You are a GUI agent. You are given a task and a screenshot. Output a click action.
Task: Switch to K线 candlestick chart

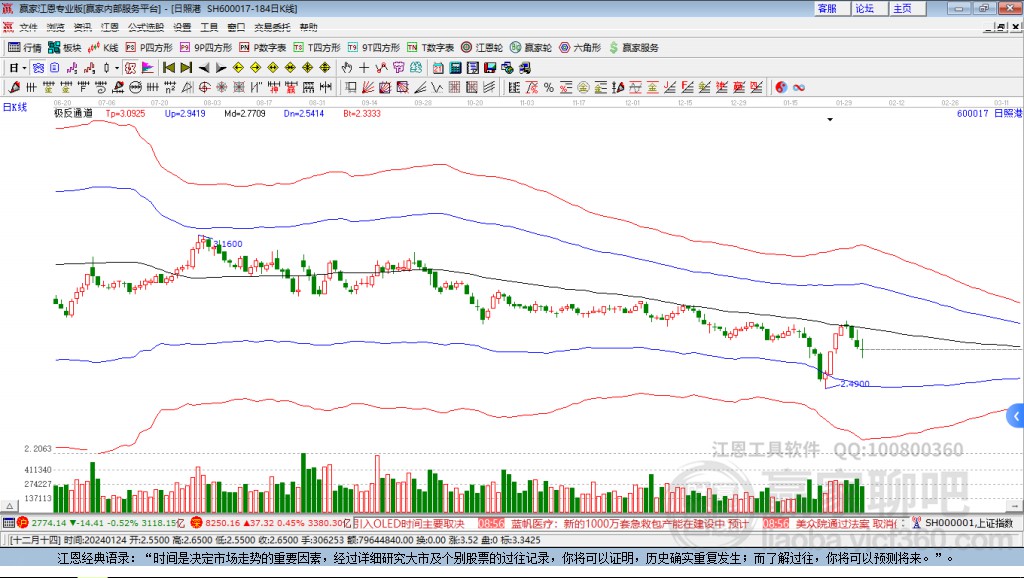[x=104, y=47]
